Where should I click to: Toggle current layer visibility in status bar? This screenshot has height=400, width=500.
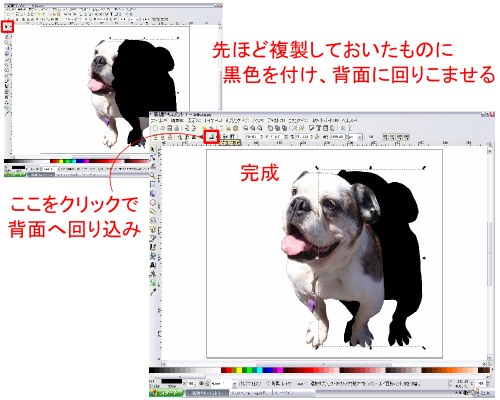[201, 384]
